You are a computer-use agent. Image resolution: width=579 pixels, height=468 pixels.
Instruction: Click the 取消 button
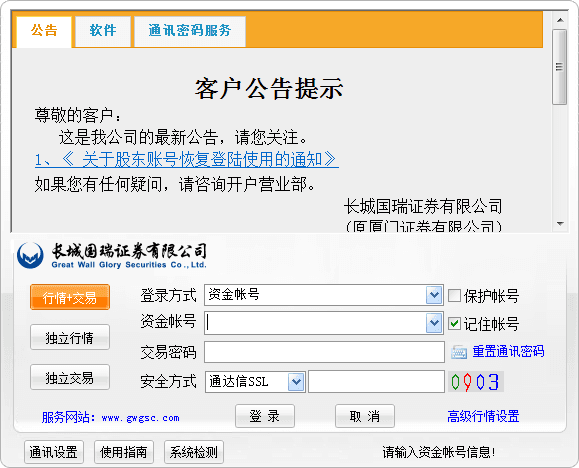(x=365, y=416)
